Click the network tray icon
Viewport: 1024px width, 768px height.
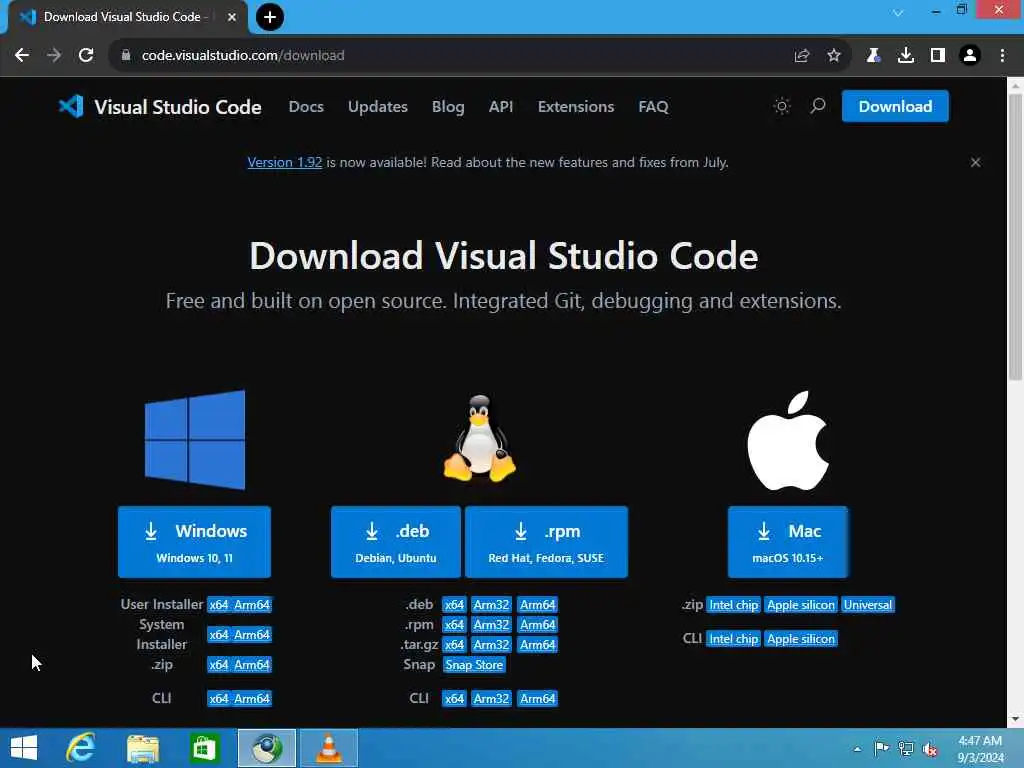(906, 748)
